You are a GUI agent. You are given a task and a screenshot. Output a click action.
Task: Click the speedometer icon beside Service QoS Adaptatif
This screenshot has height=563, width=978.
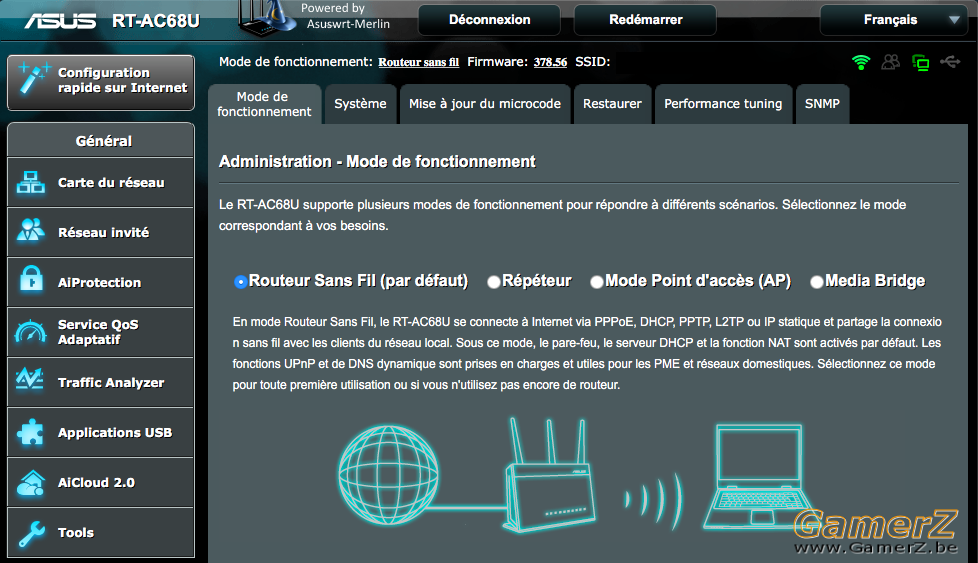click(31, 331)
